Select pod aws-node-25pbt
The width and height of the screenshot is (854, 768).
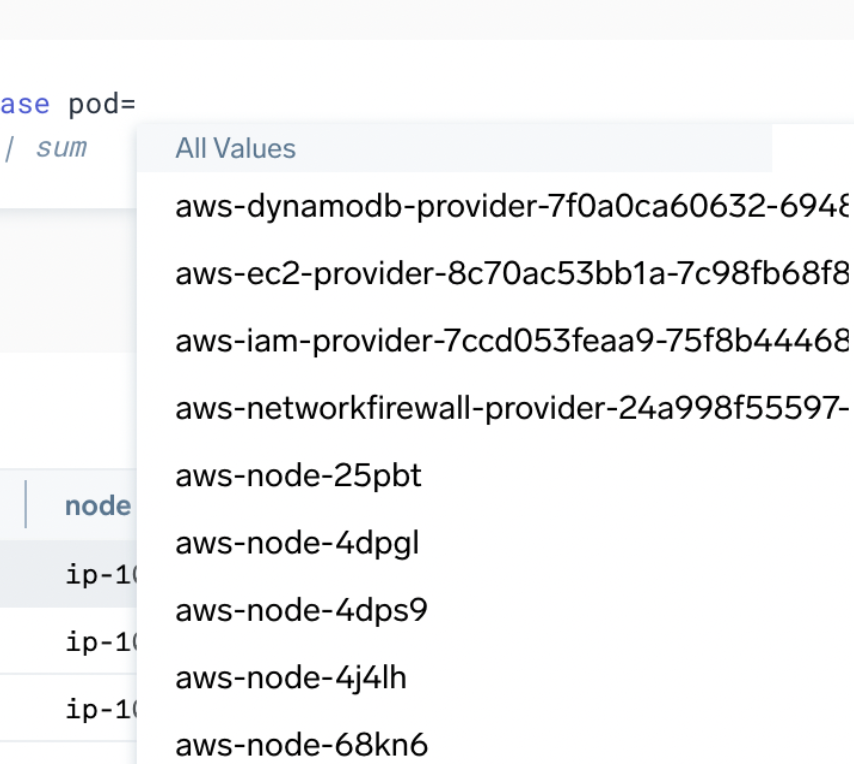point(298,475)
